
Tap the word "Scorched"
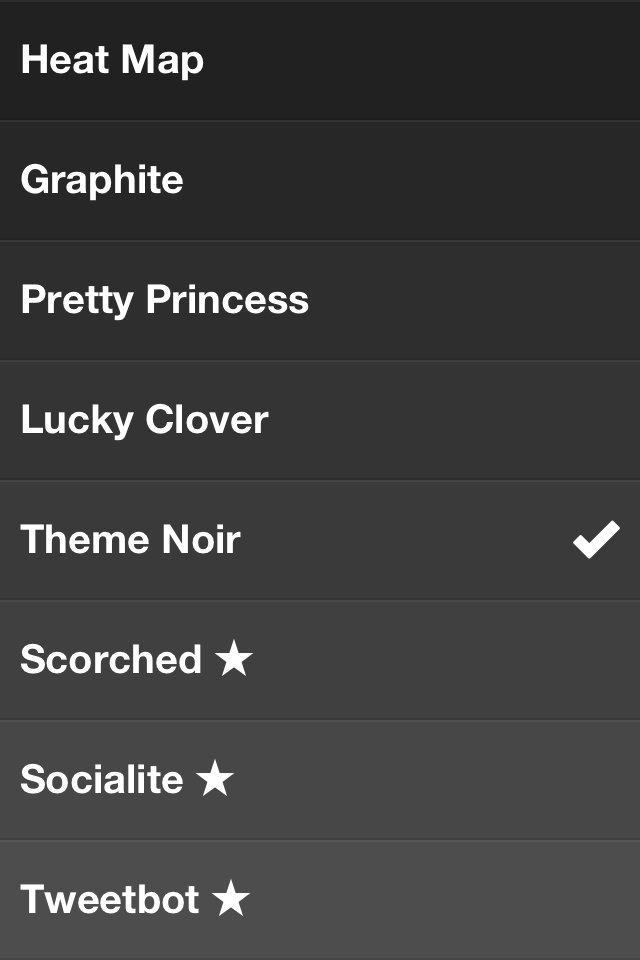pos(111,660)
